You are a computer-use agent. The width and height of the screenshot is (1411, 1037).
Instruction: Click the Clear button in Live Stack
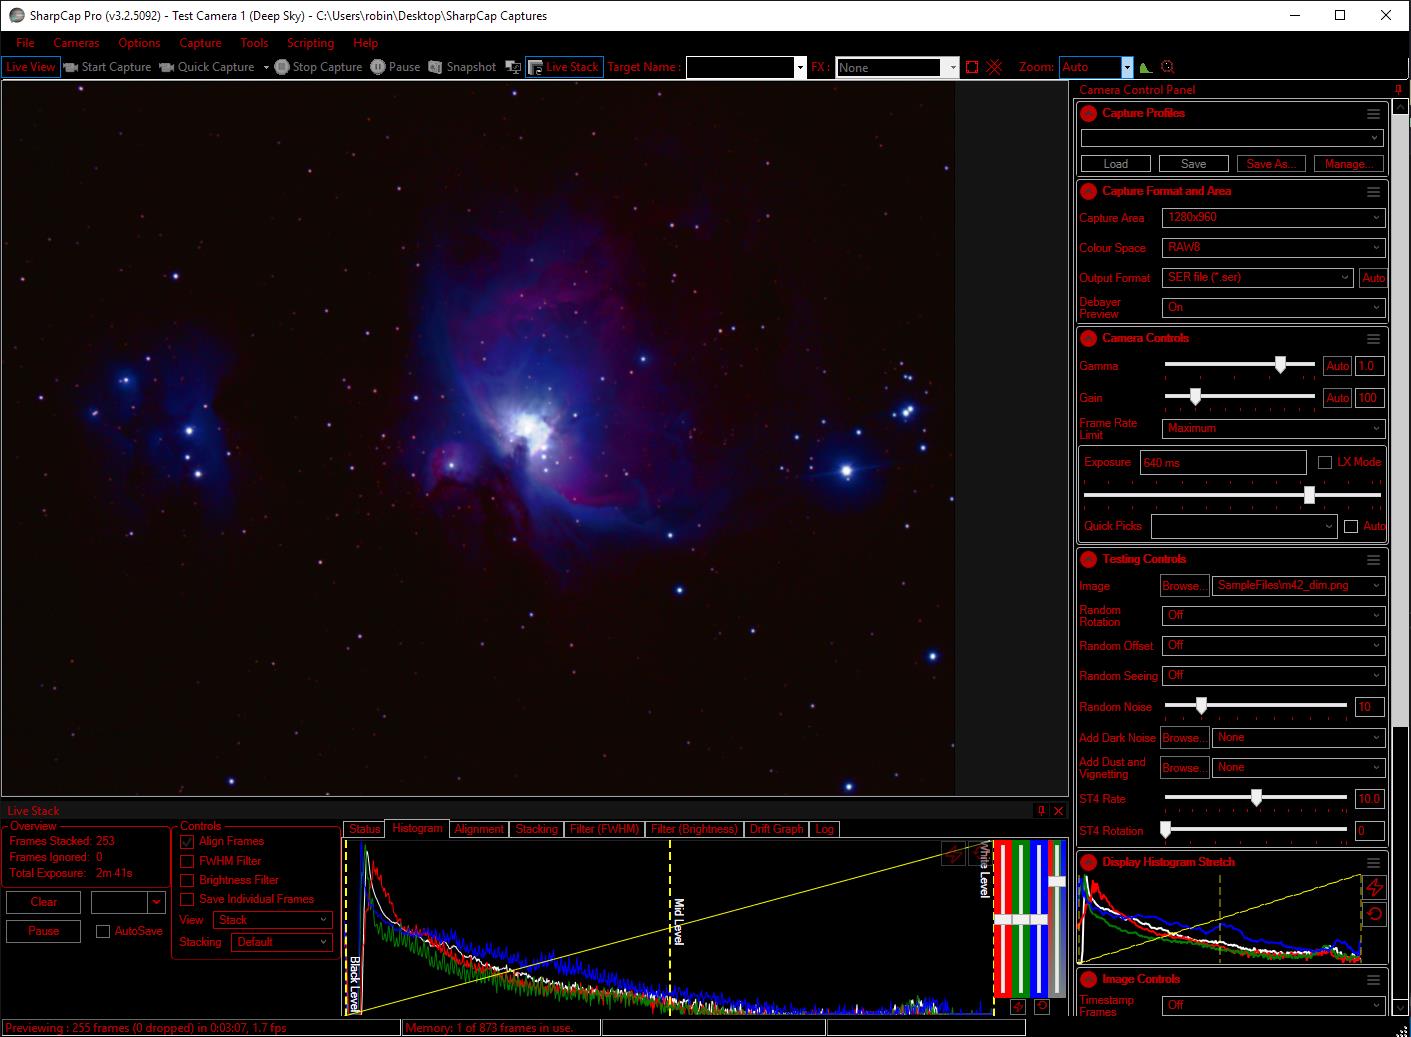tap(44, 902)
